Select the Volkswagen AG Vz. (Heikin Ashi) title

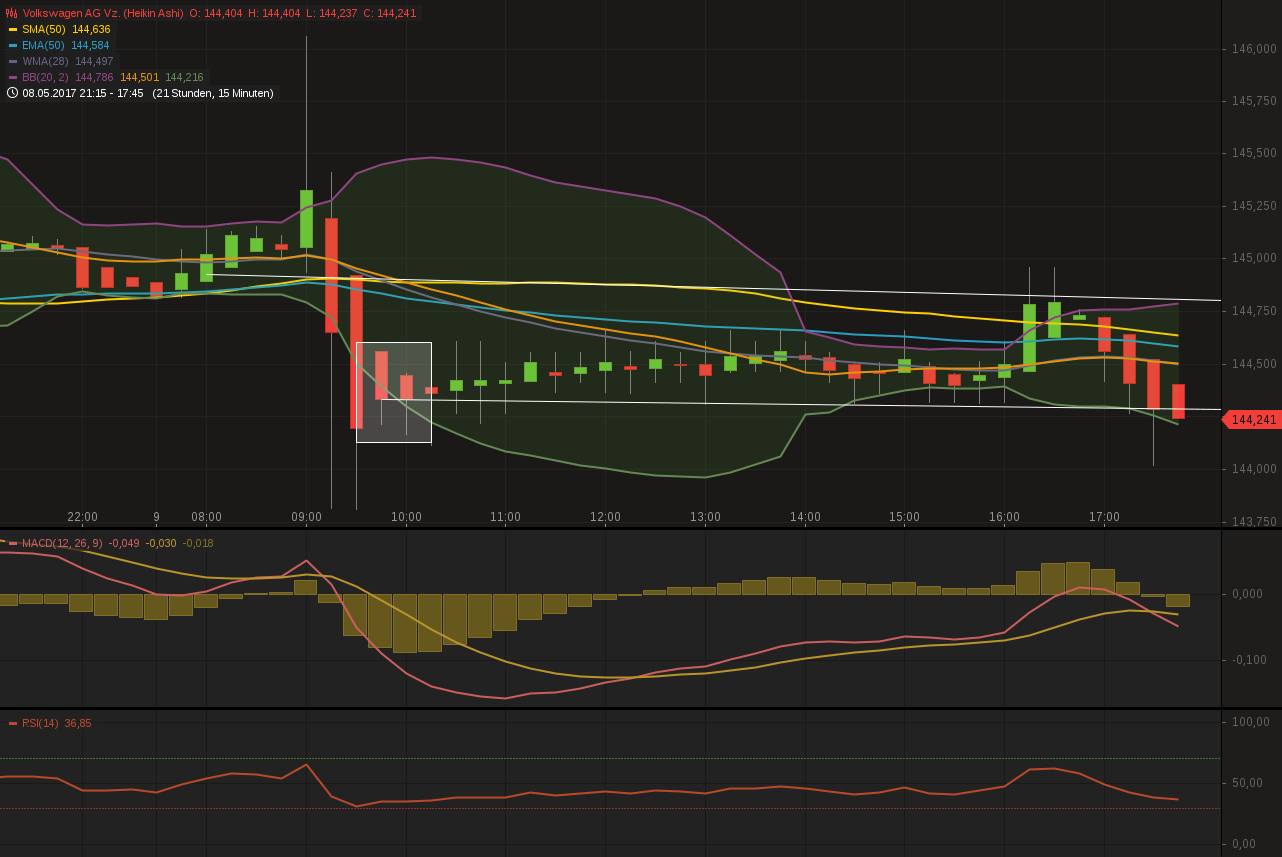(x=103, y=13)
